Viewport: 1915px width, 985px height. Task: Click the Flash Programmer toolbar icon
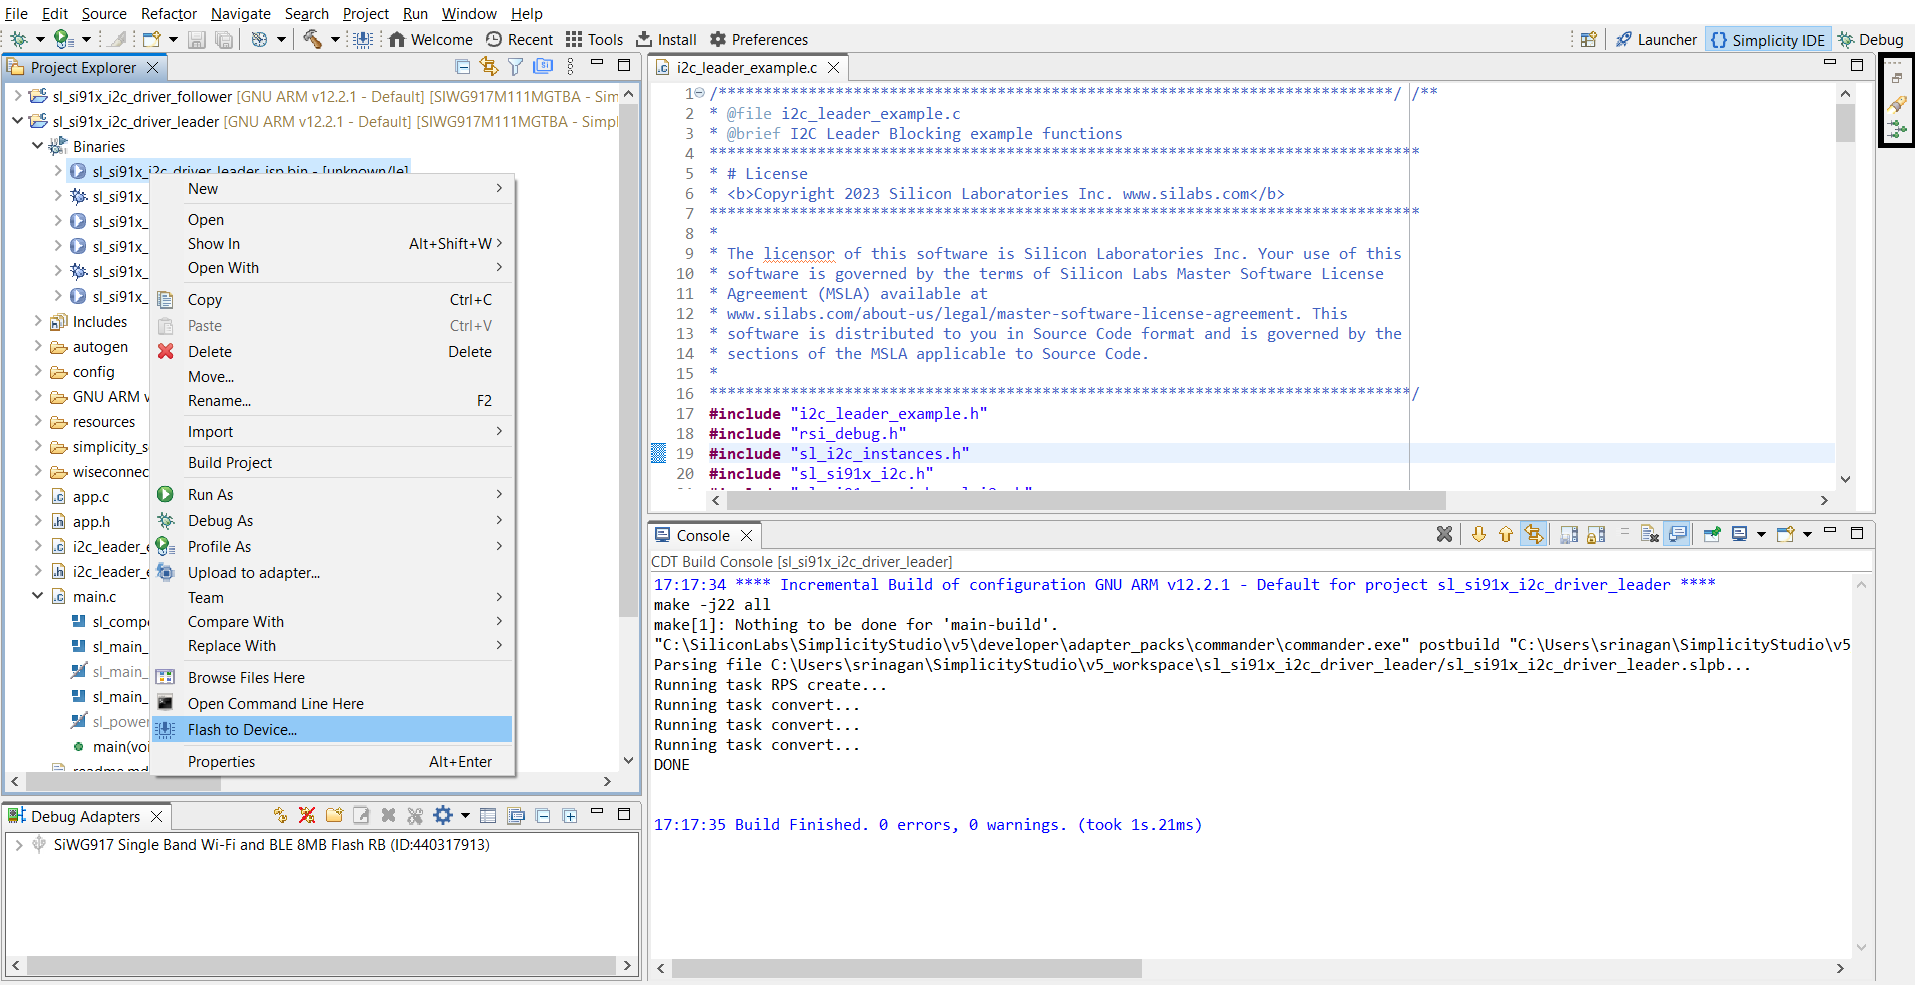(x=363, y=39)
